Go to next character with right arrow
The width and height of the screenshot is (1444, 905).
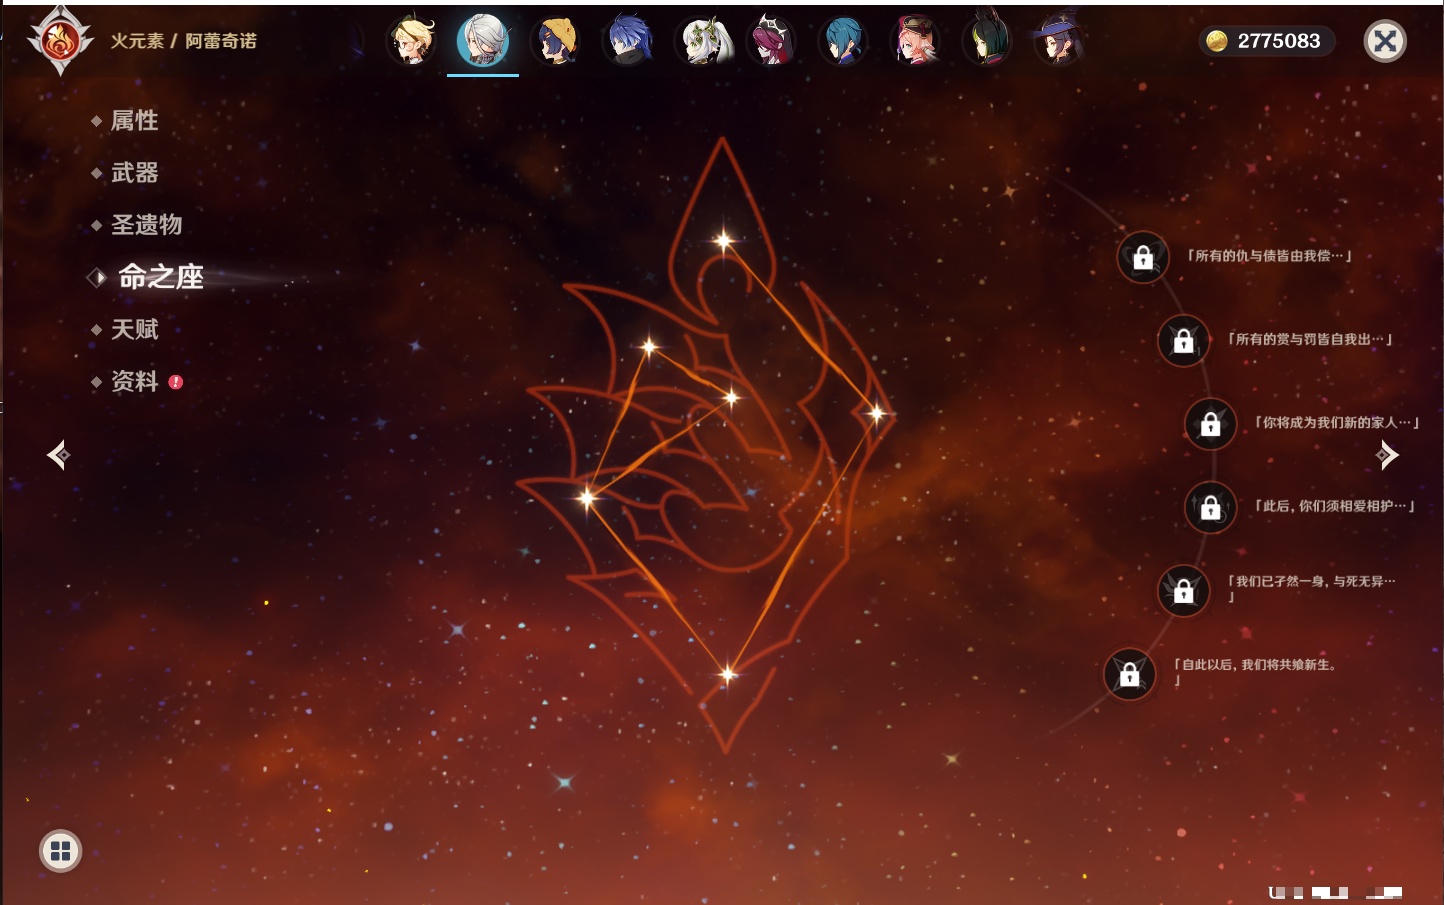(1387, 455)
